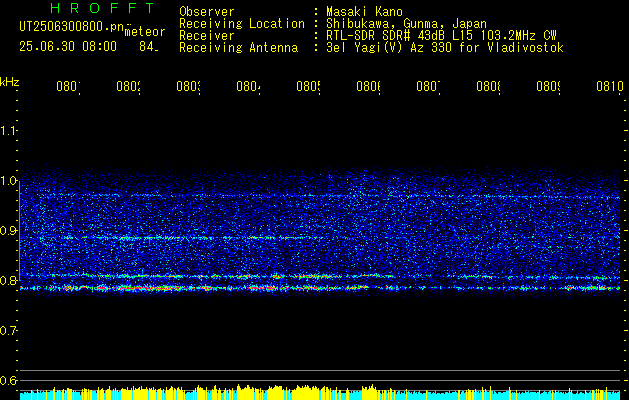Viewport: 629px width, 400px height.
Task: Click the word meteor near the filename
Action: [x=145, y=32]
